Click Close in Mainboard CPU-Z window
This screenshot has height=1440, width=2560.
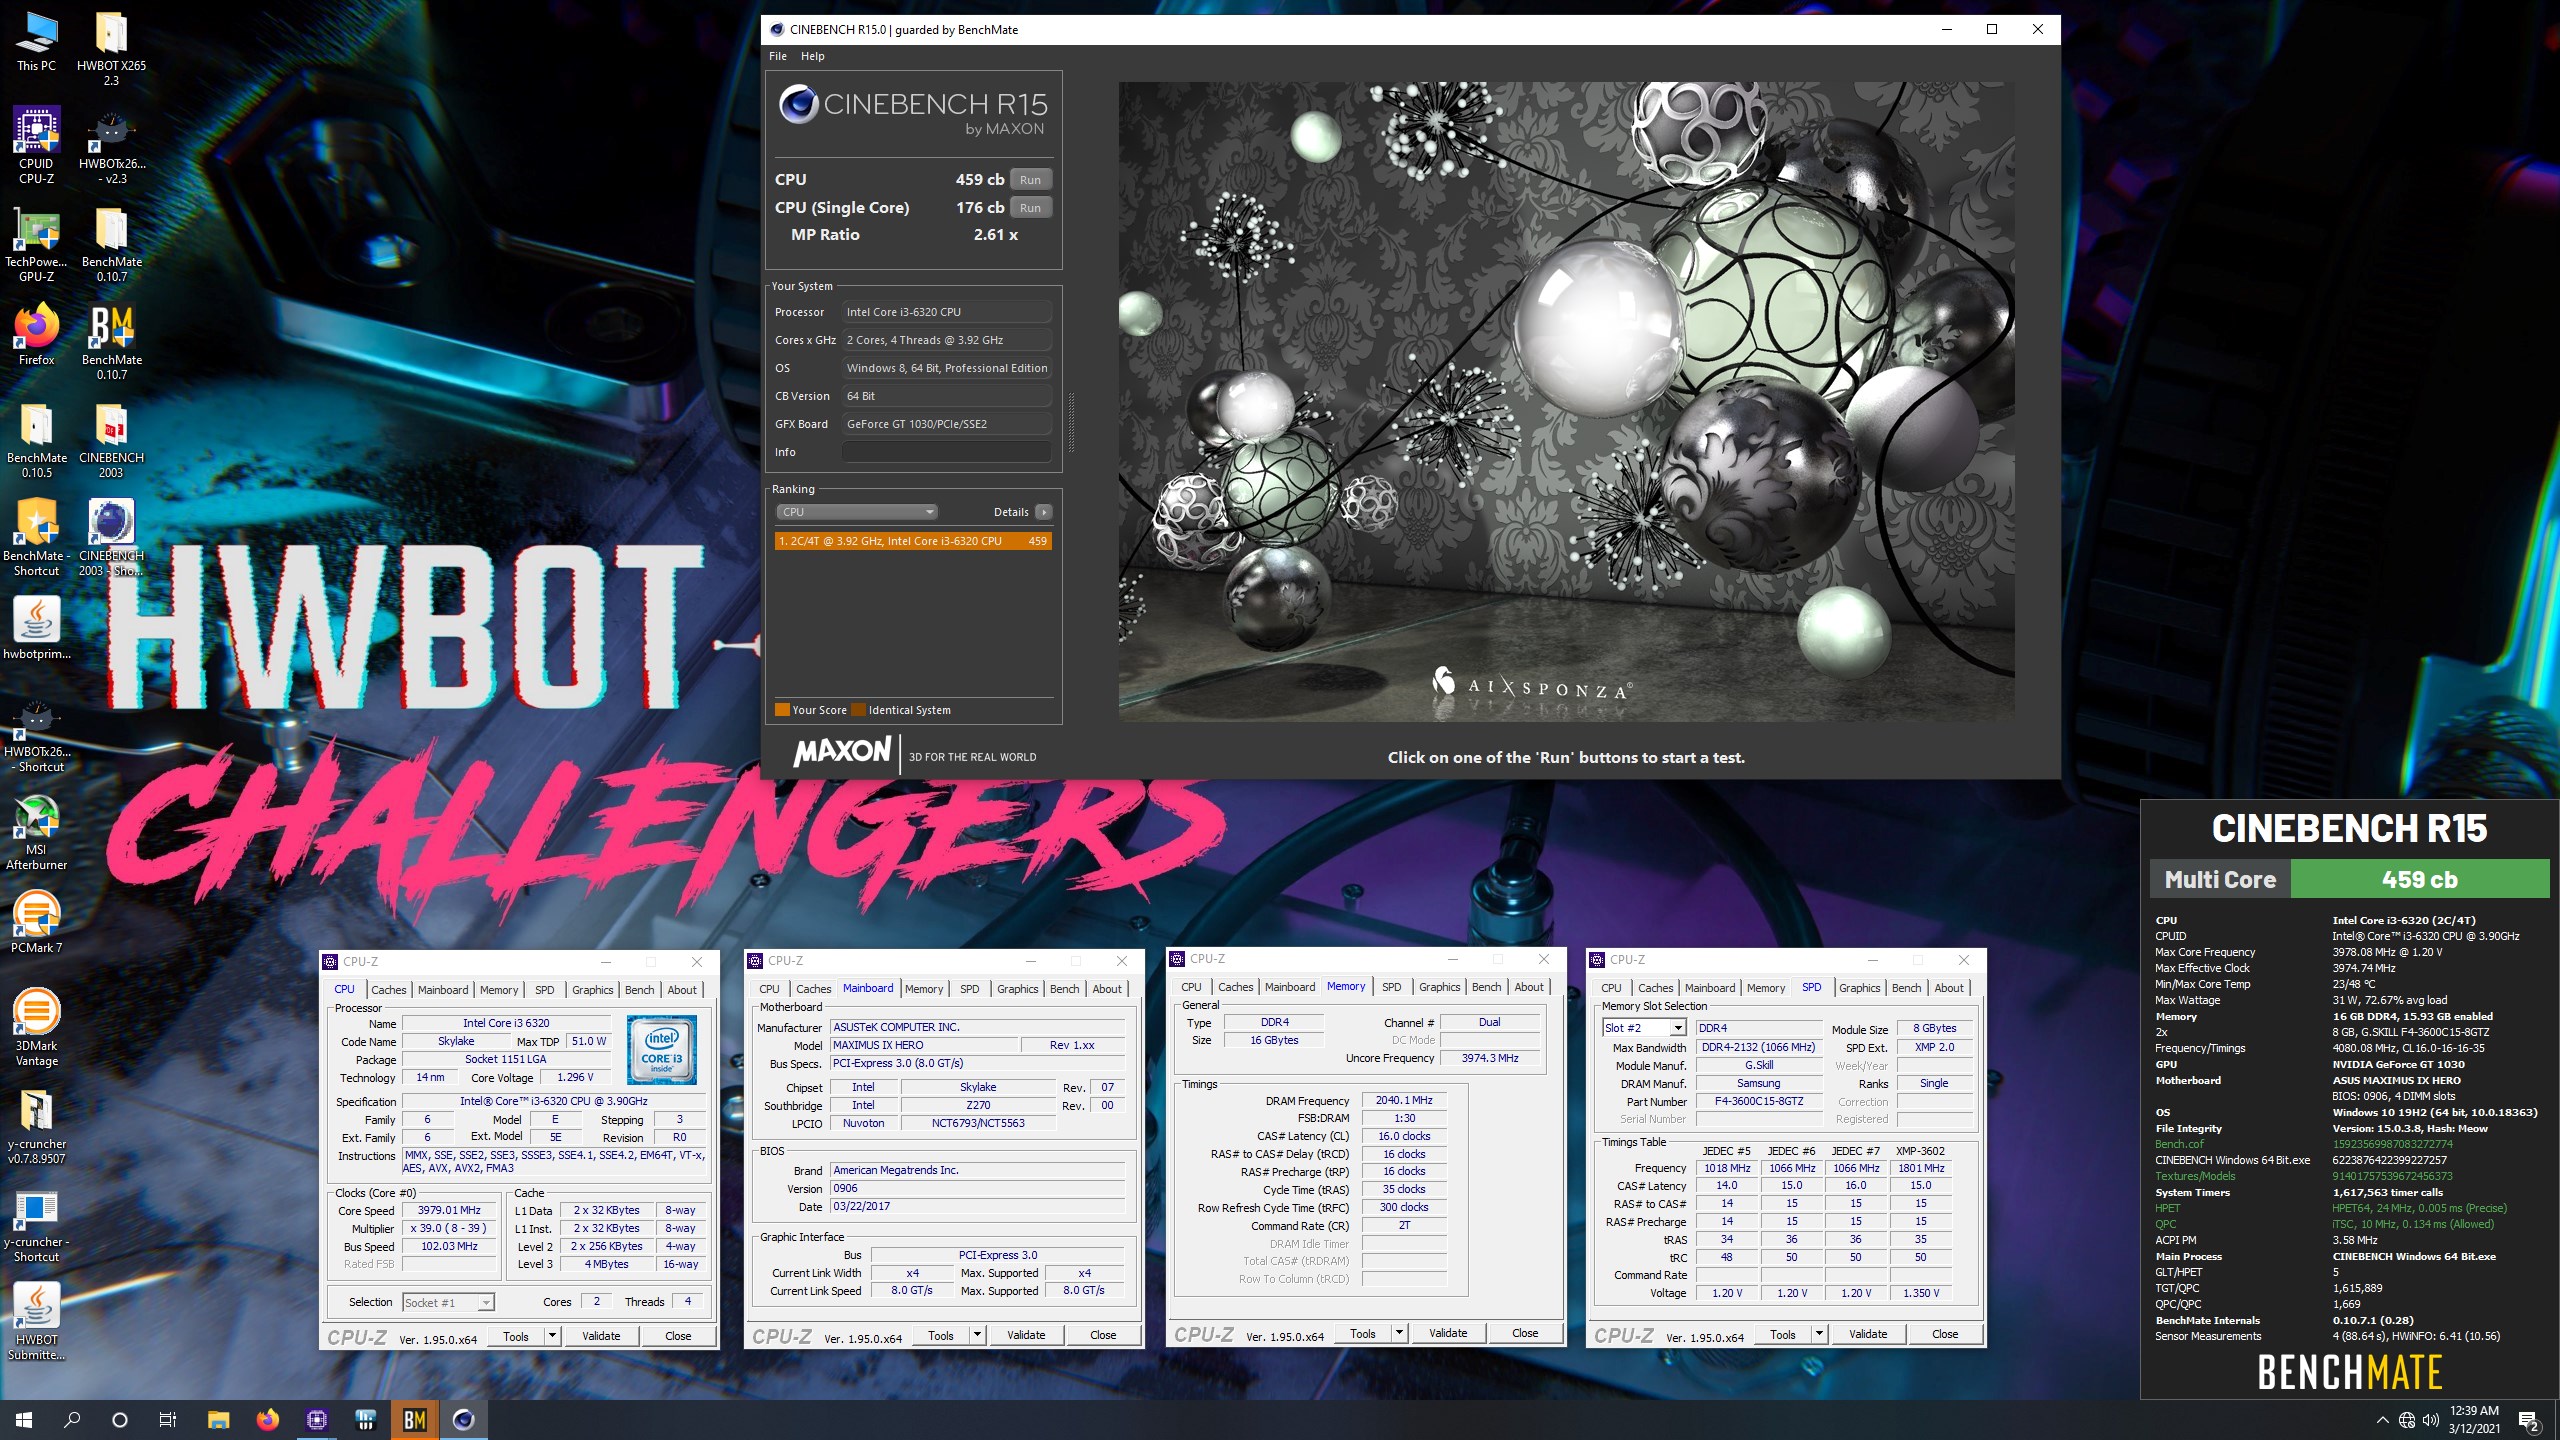coord(1103,1335)
